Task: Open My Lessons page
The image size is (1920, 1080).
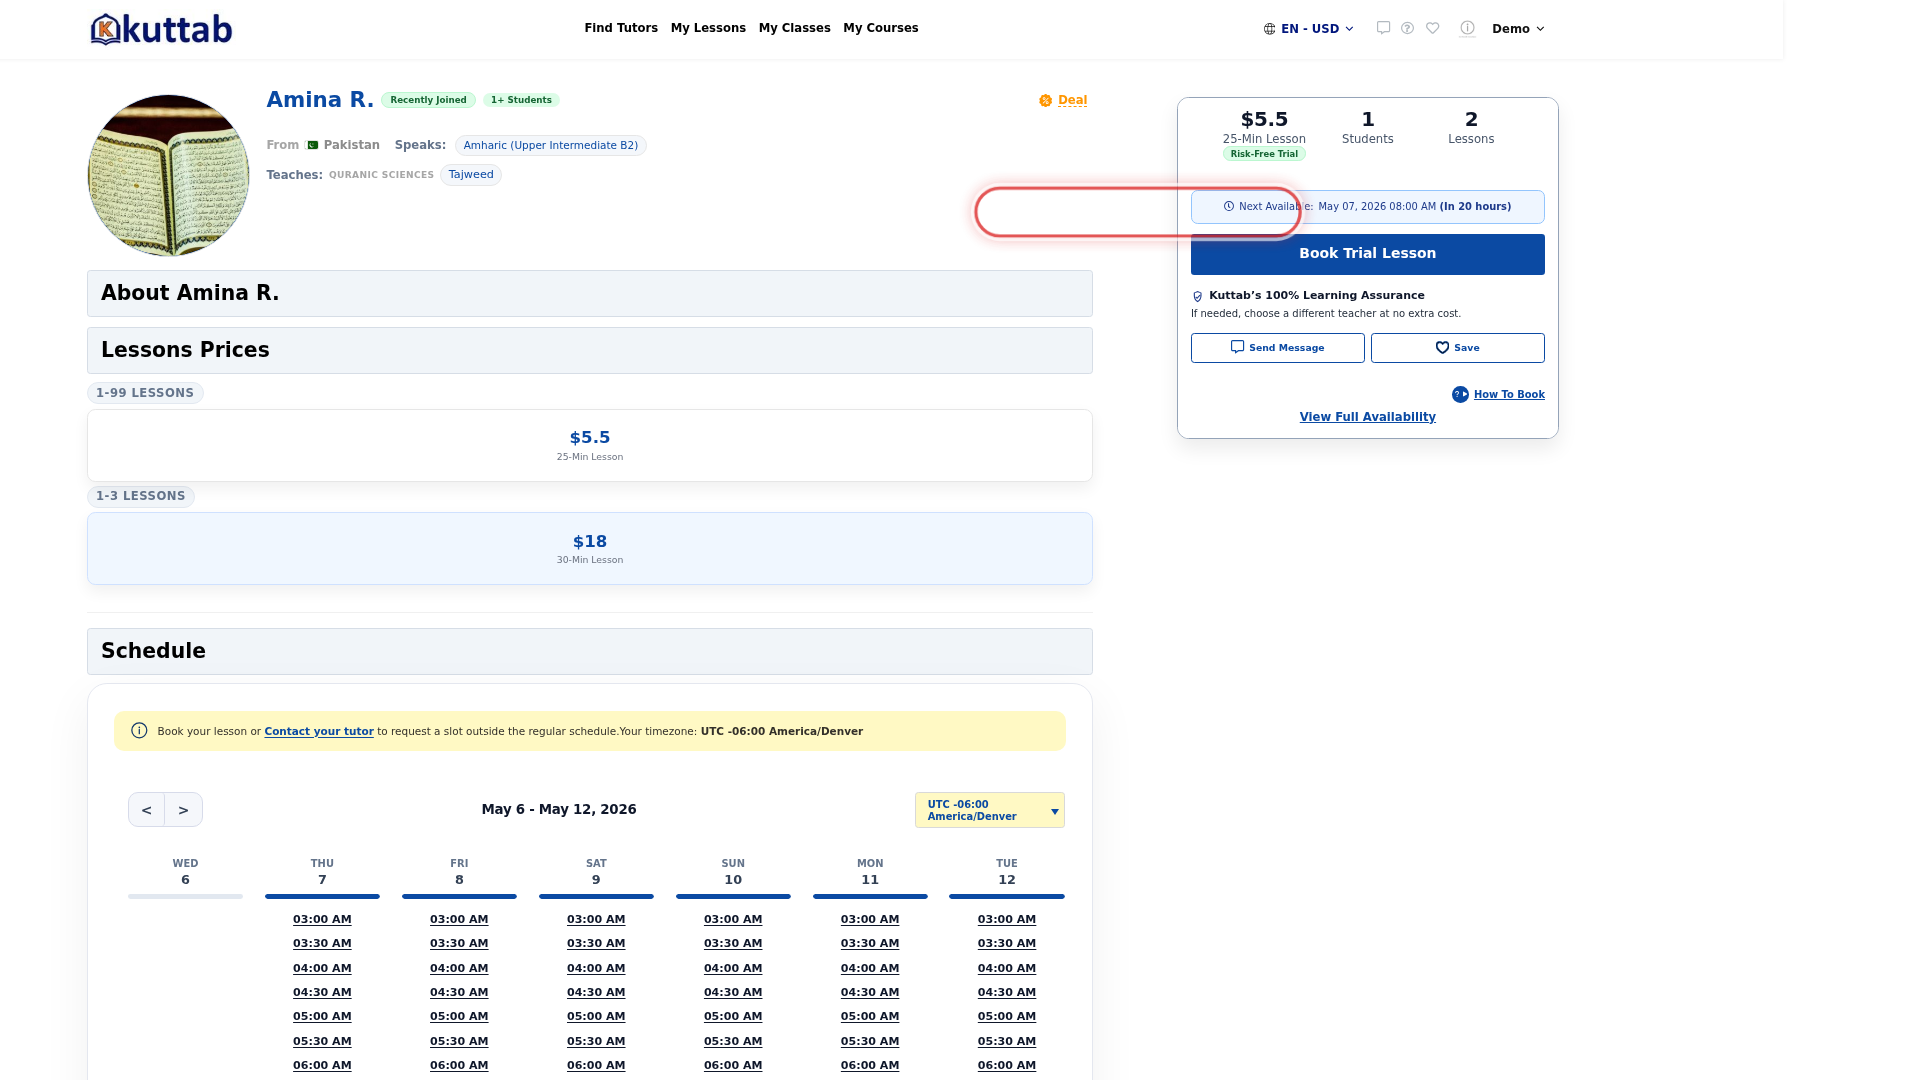Action: pos(708,28)
